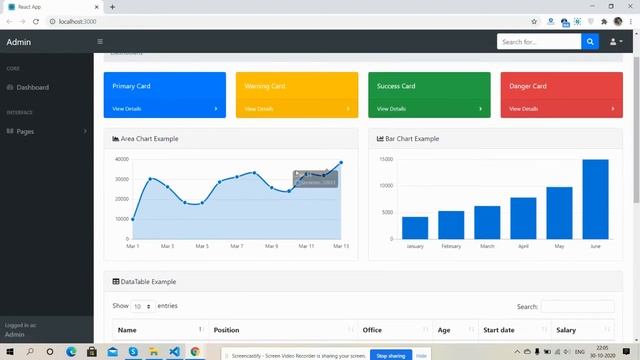Open Chrome three-dot menu
The image size is (640, 360).
point(631,22)
